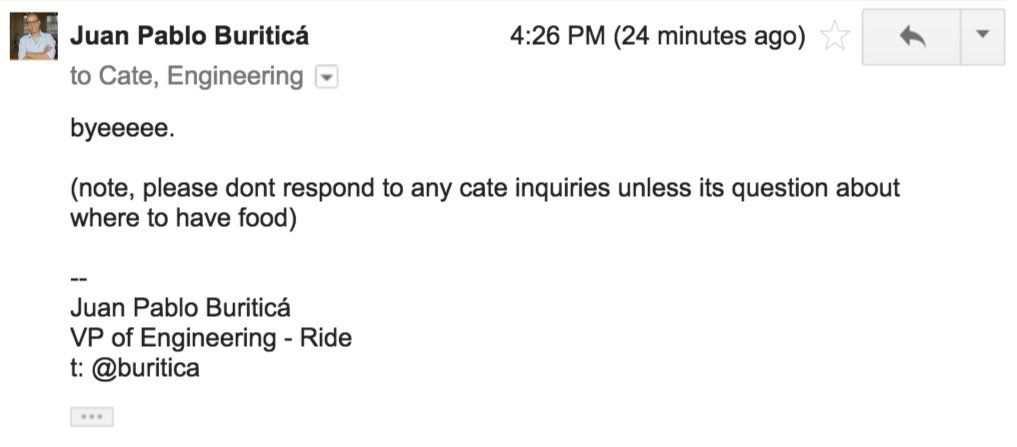Click the "byeeeee." message line

(122, 129)
